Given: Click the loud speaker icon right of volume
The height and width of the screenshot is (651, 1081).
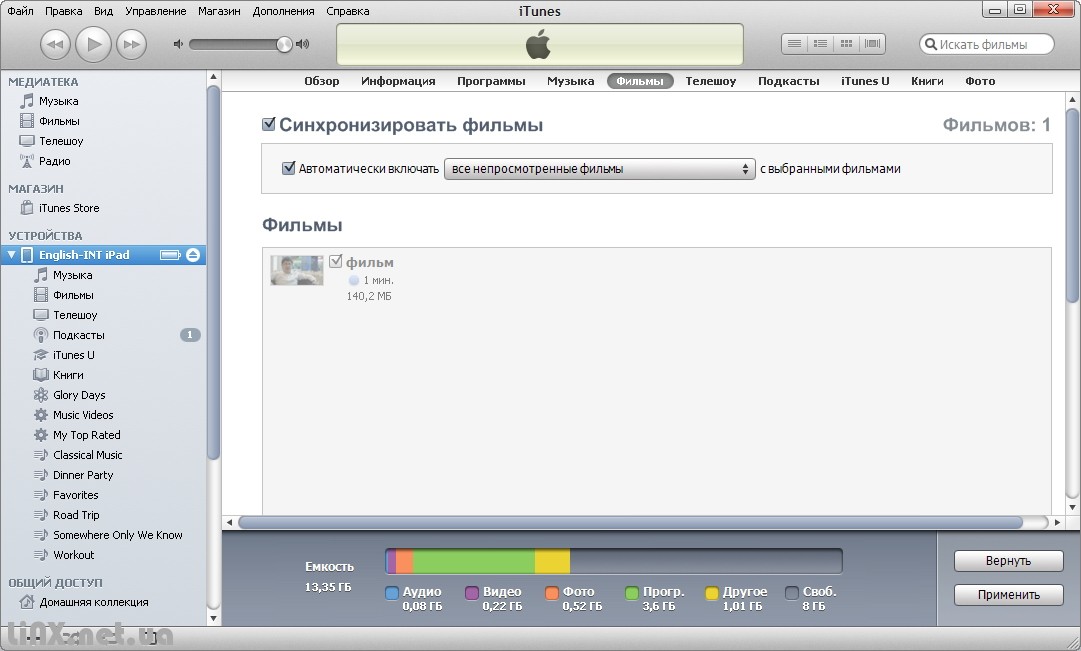Looking at the screenshot, I should coord(303,44).
